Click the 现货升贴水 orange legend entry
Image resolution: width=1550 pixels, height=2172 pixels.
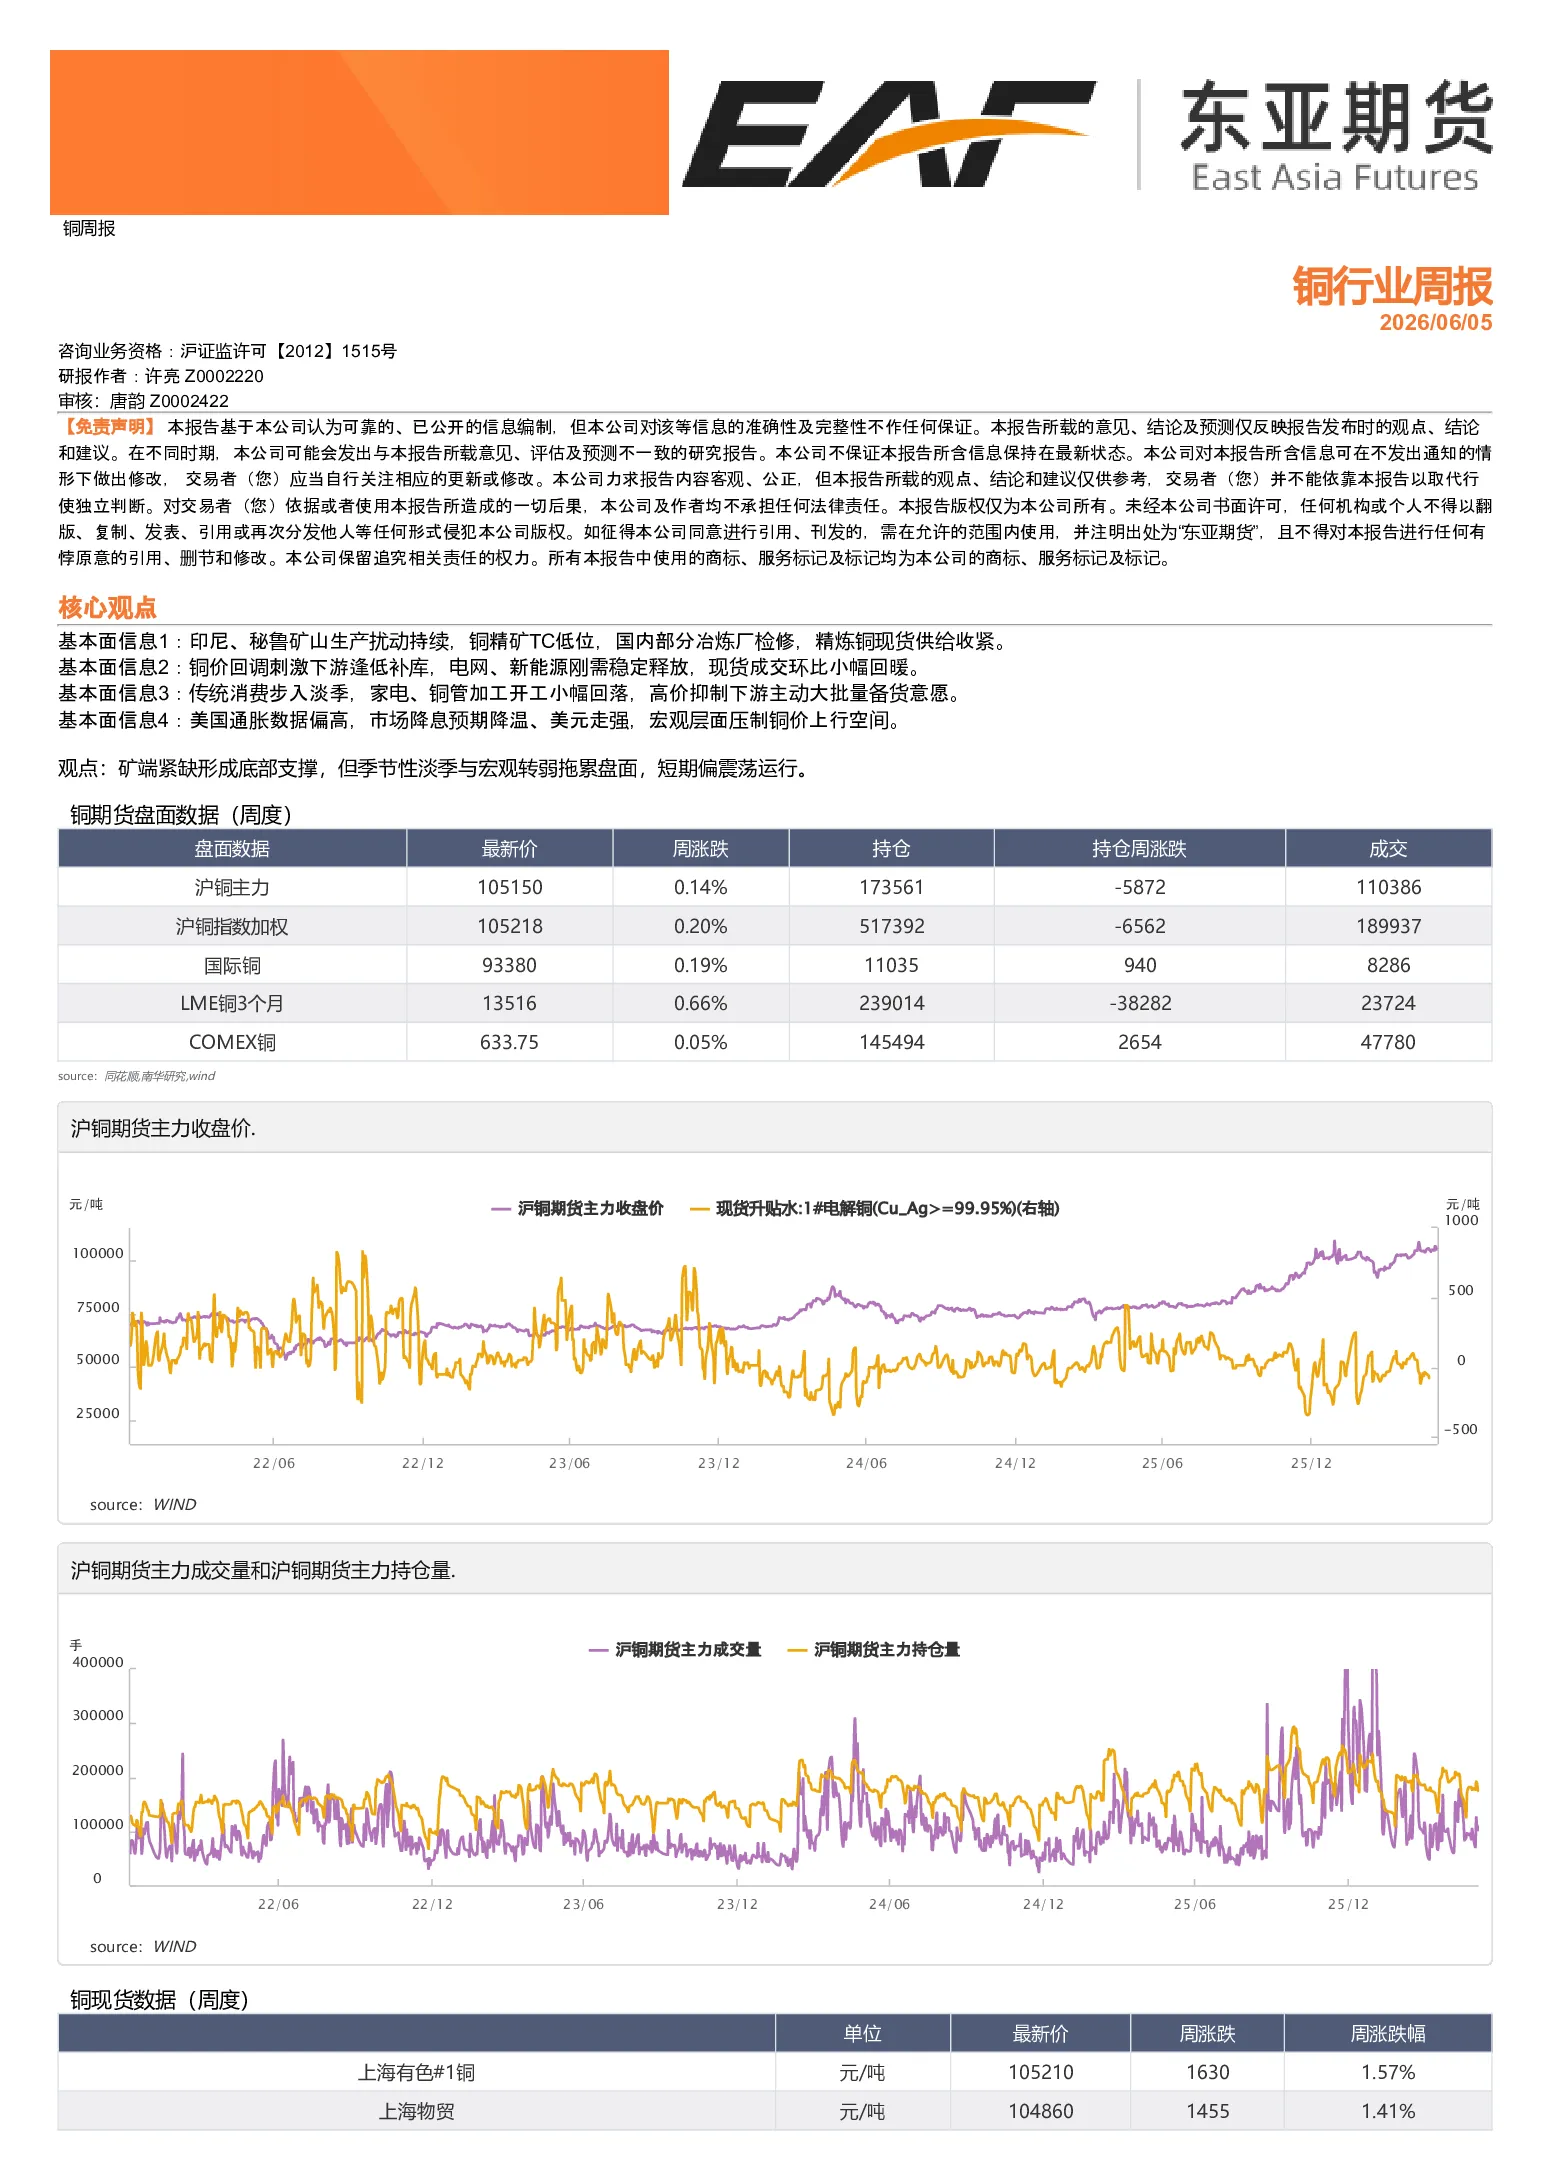(875, 1208)
